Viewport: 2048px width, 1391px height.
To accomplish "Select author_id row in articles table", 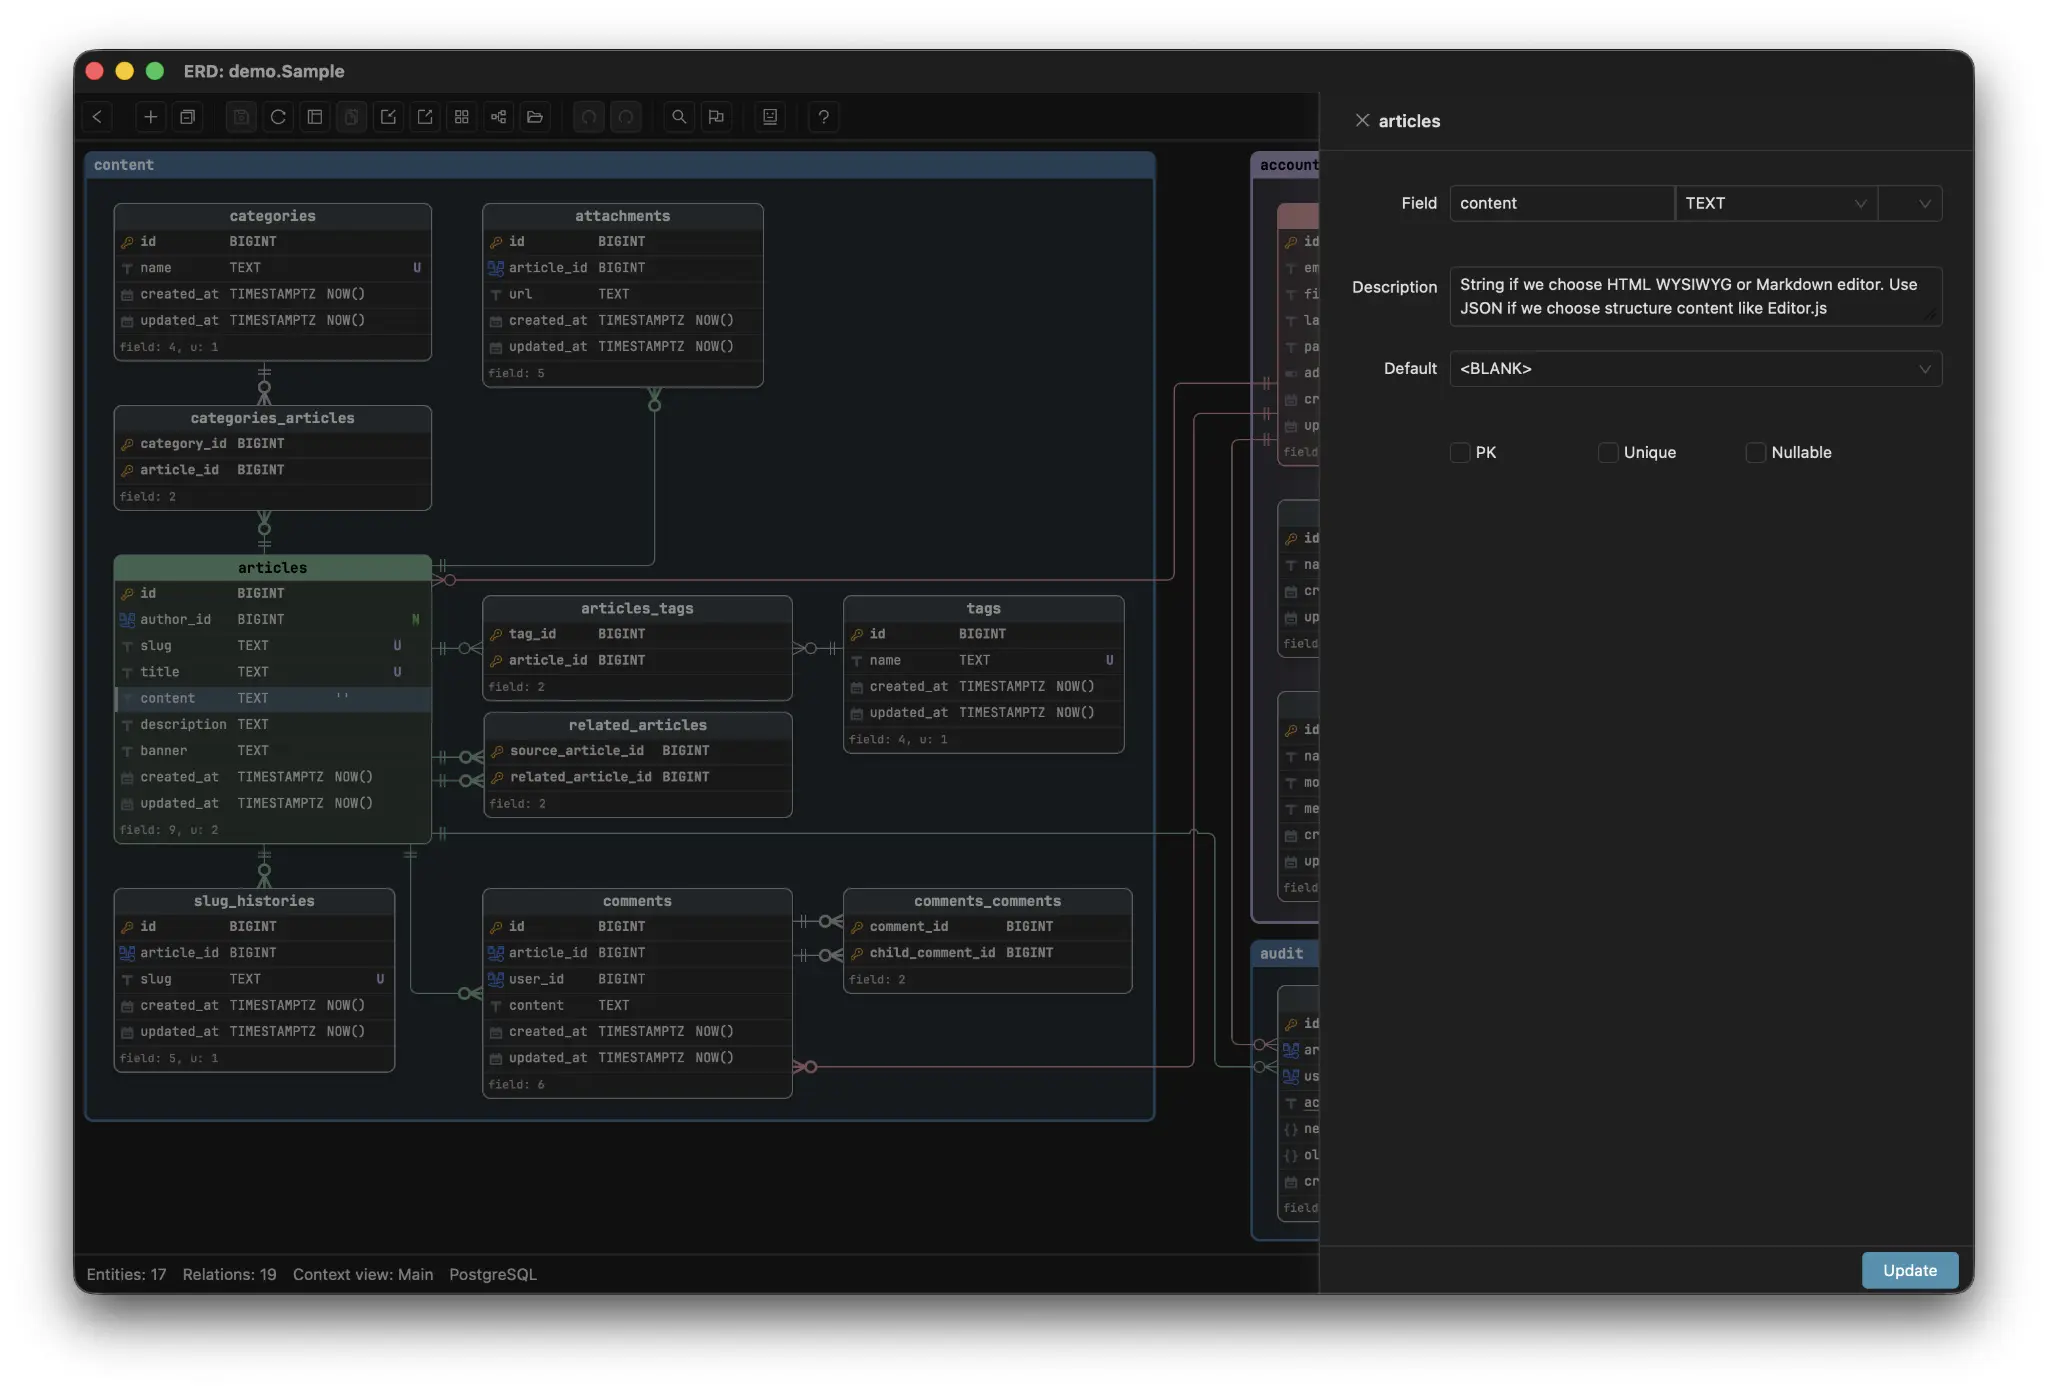I will point(273,620).
